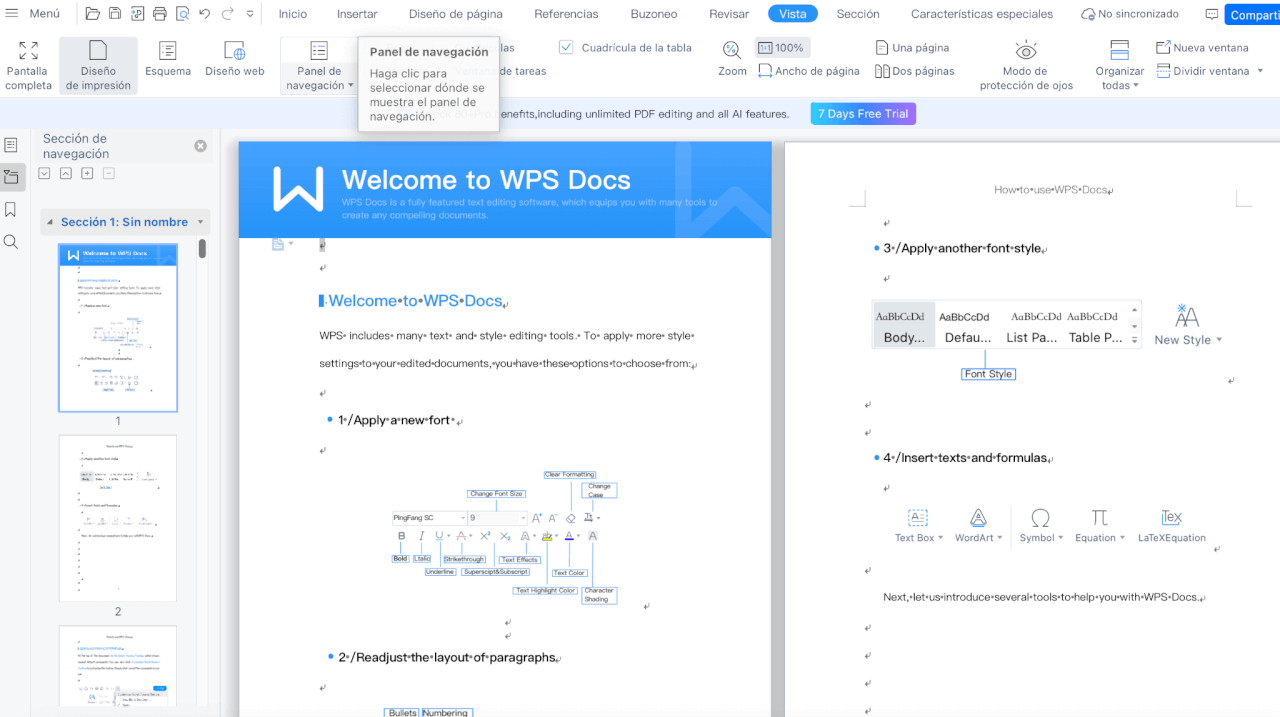The height and width of the screenshot is (717, 1280).
Task: Switch to the Insertar tab
Action: (357, 14)
